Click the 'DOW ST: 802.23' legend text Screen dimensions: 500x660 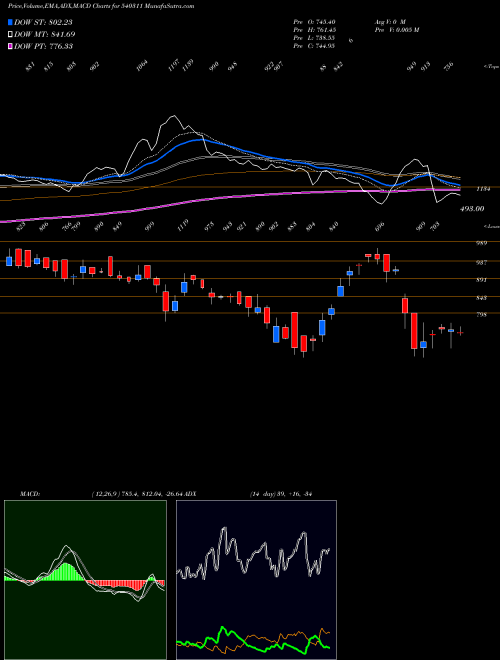pyautogui.click(x=43, y=22)
